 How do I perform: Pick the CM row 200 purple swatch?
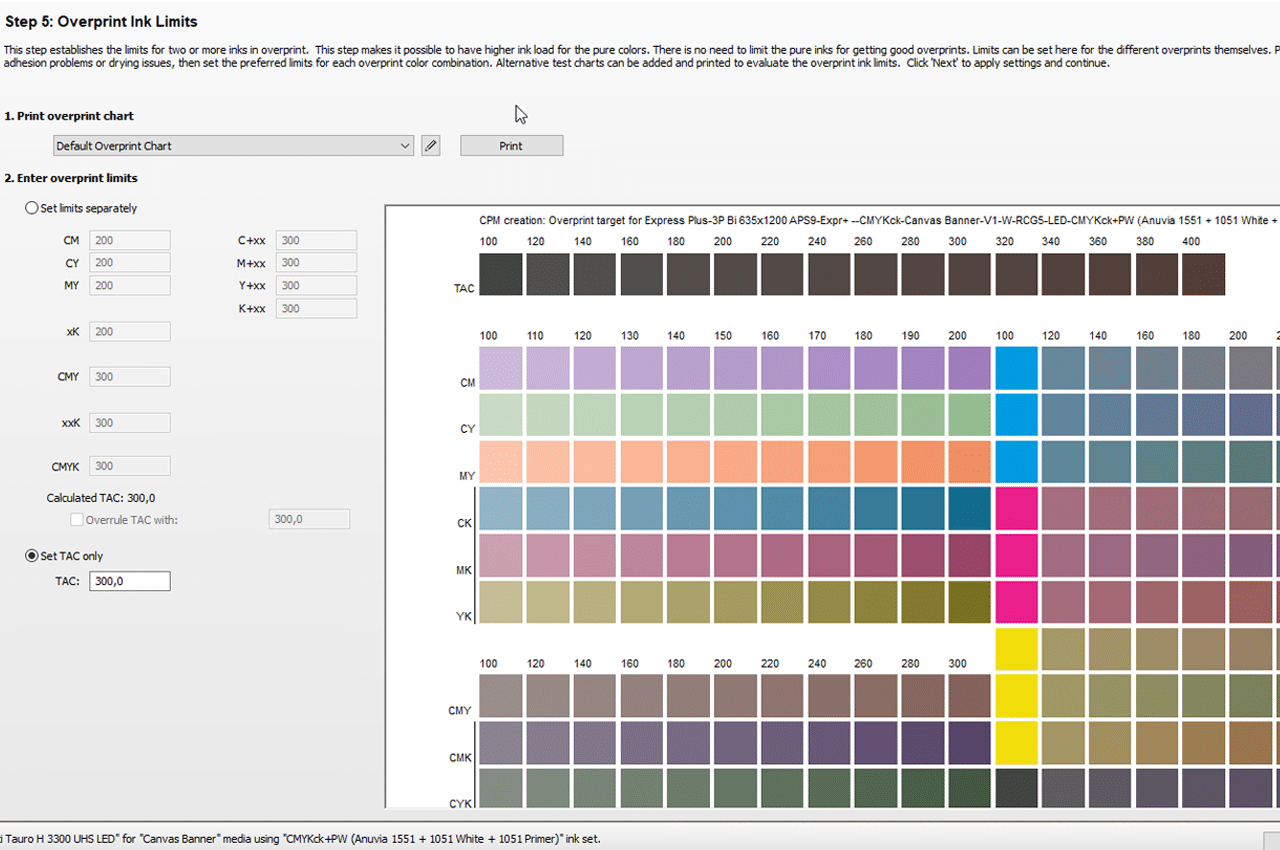click(x=969, y=368)
